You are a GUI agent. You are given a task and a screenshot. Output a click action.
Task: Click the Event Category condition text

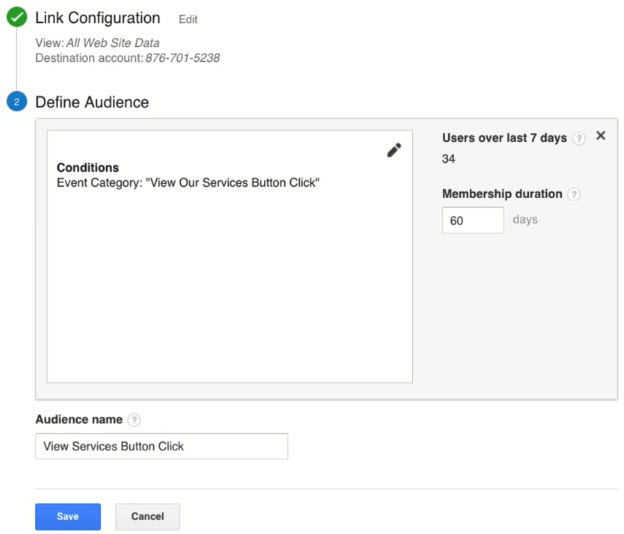click(188, 183)
